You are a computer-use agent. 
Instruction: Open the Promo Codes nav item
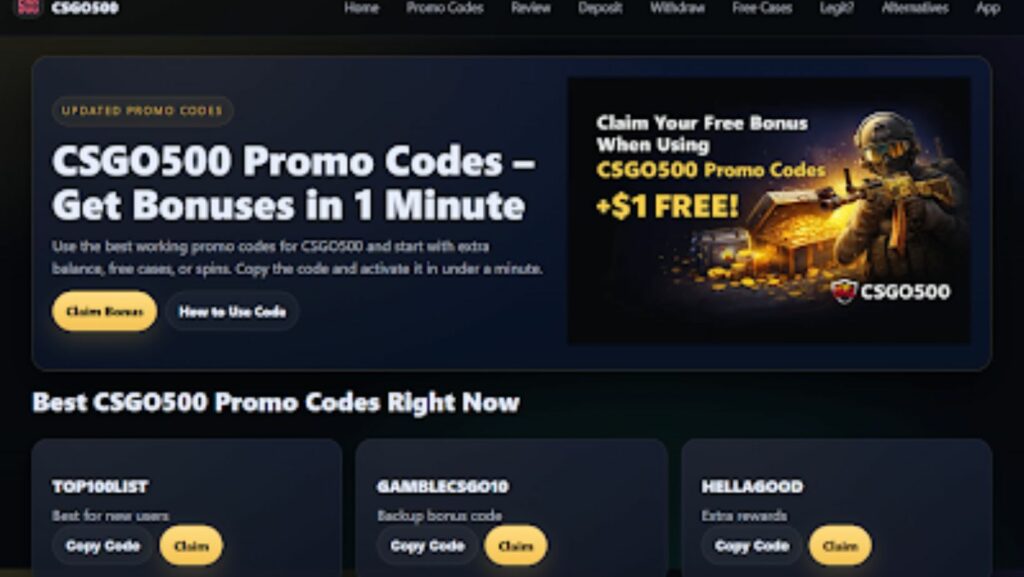[x=445, y=8]
